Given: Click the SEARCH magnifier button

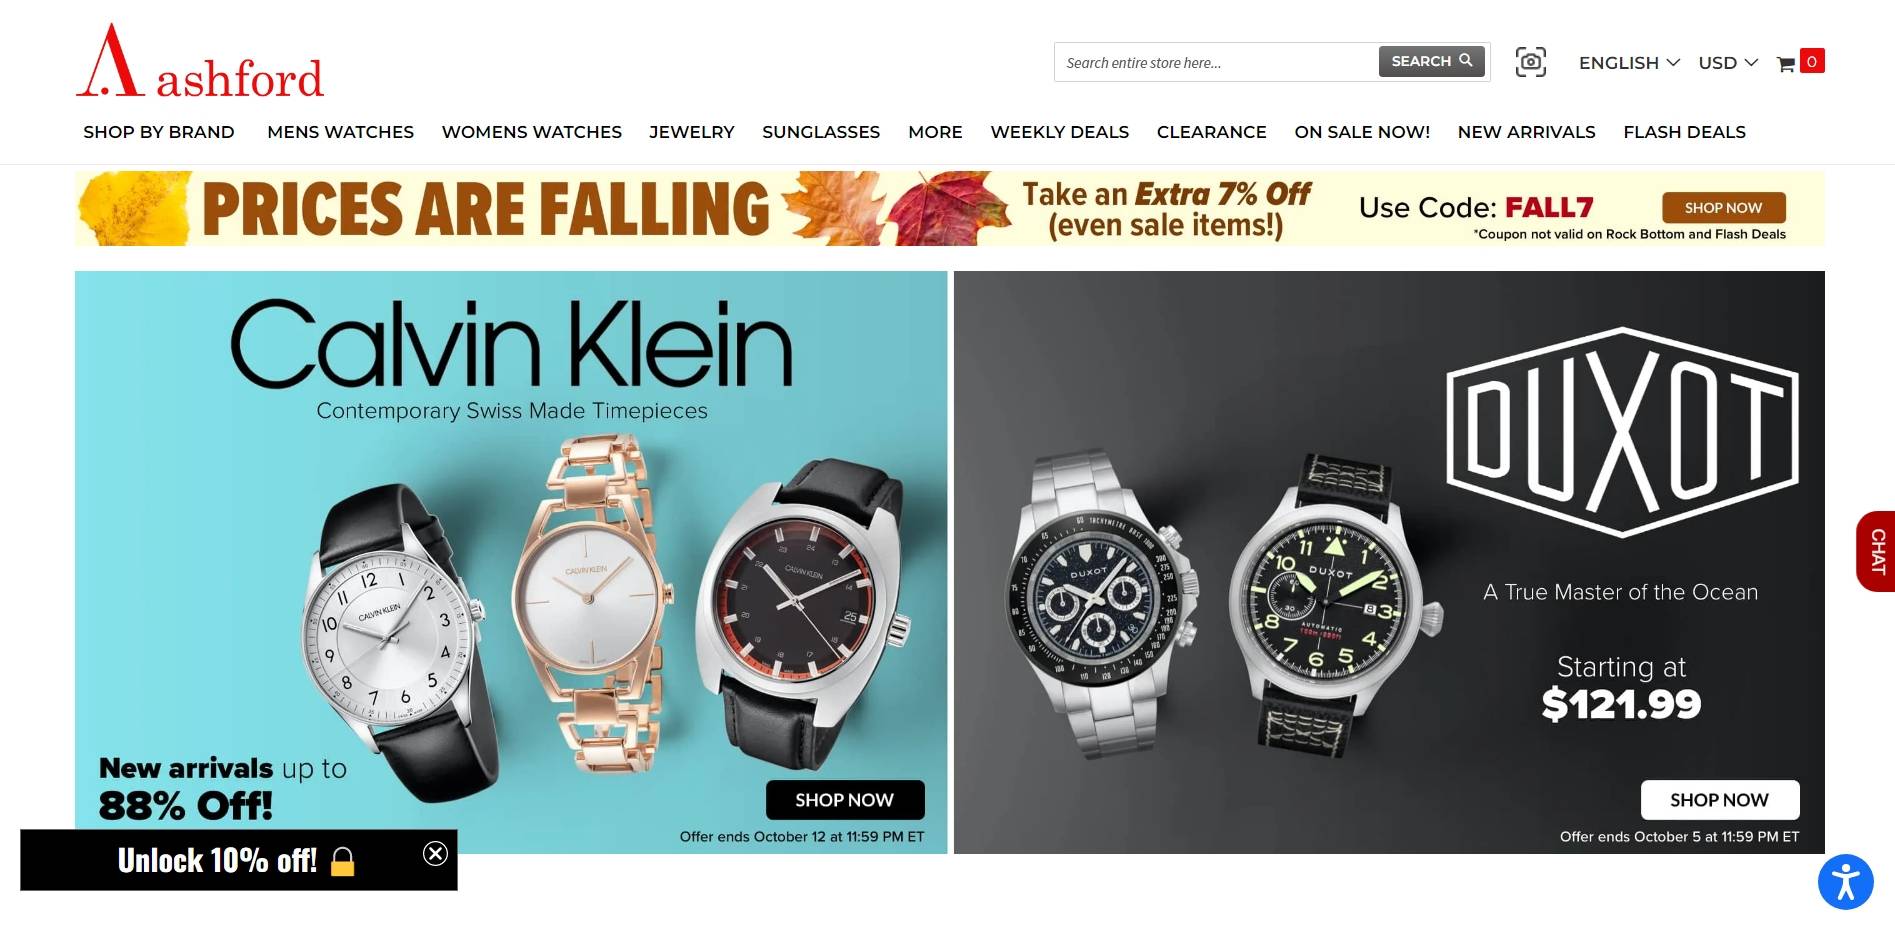Looking at the screenshot, I should 1431,61.
